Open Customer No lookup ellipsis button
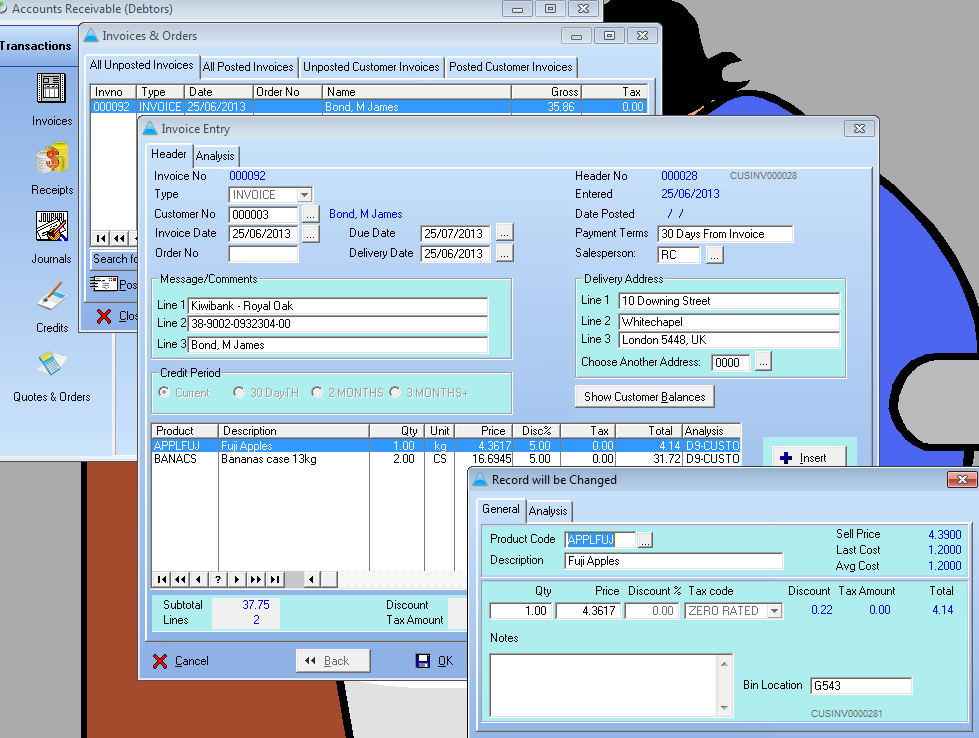Image resolution: width=979 pixels, height=738 pixels. [310, 215]
